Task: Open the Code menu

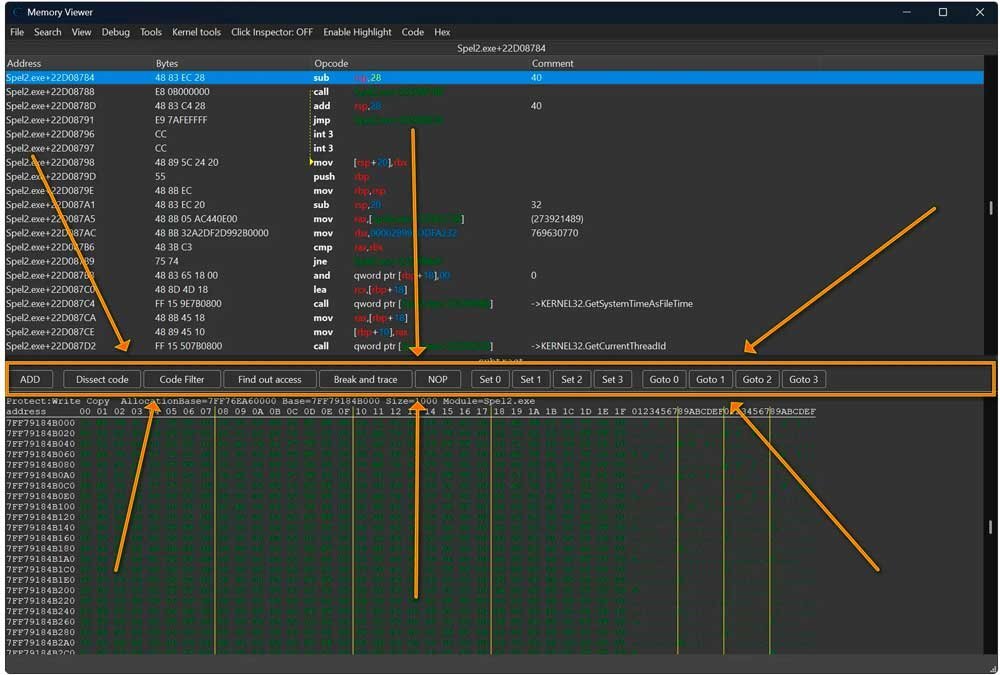Action: (413, 32)
